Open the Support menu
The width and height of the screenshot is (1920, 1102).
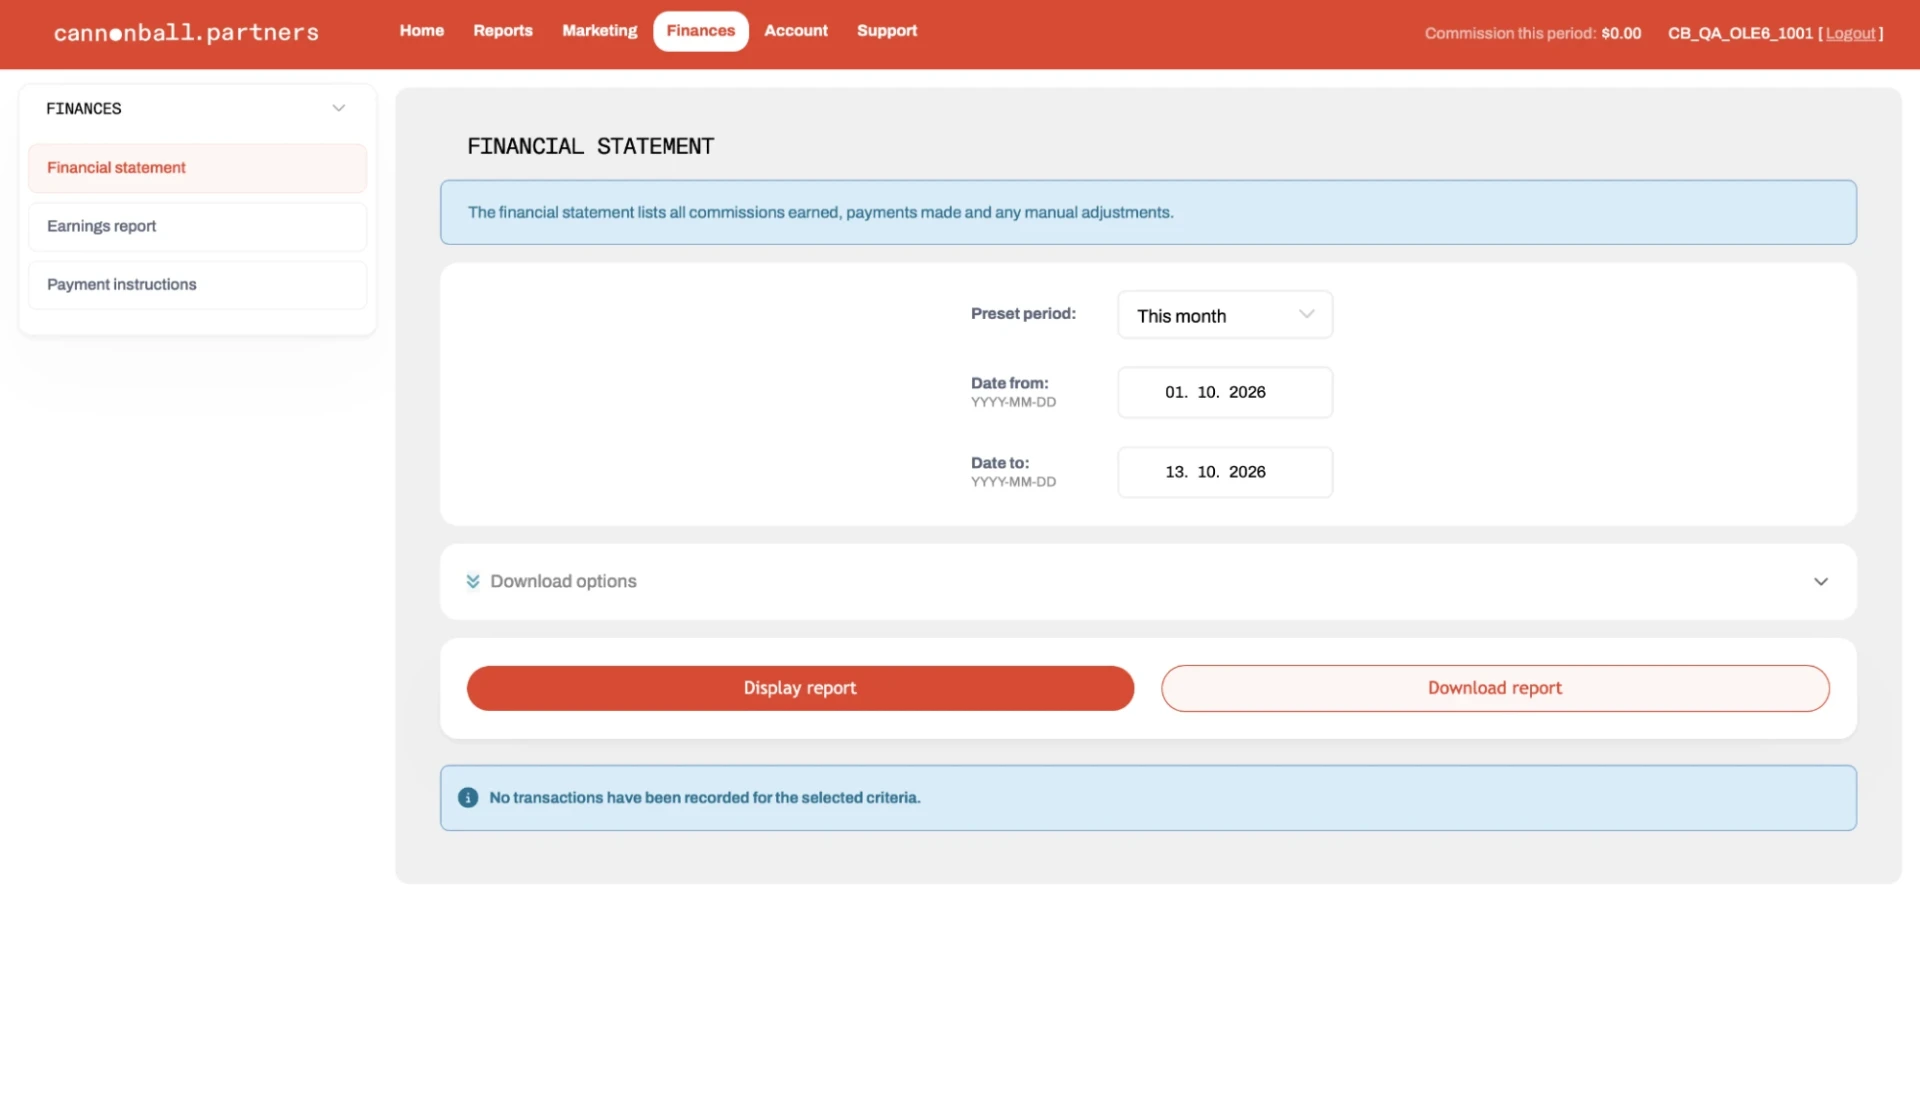[886, 31]
